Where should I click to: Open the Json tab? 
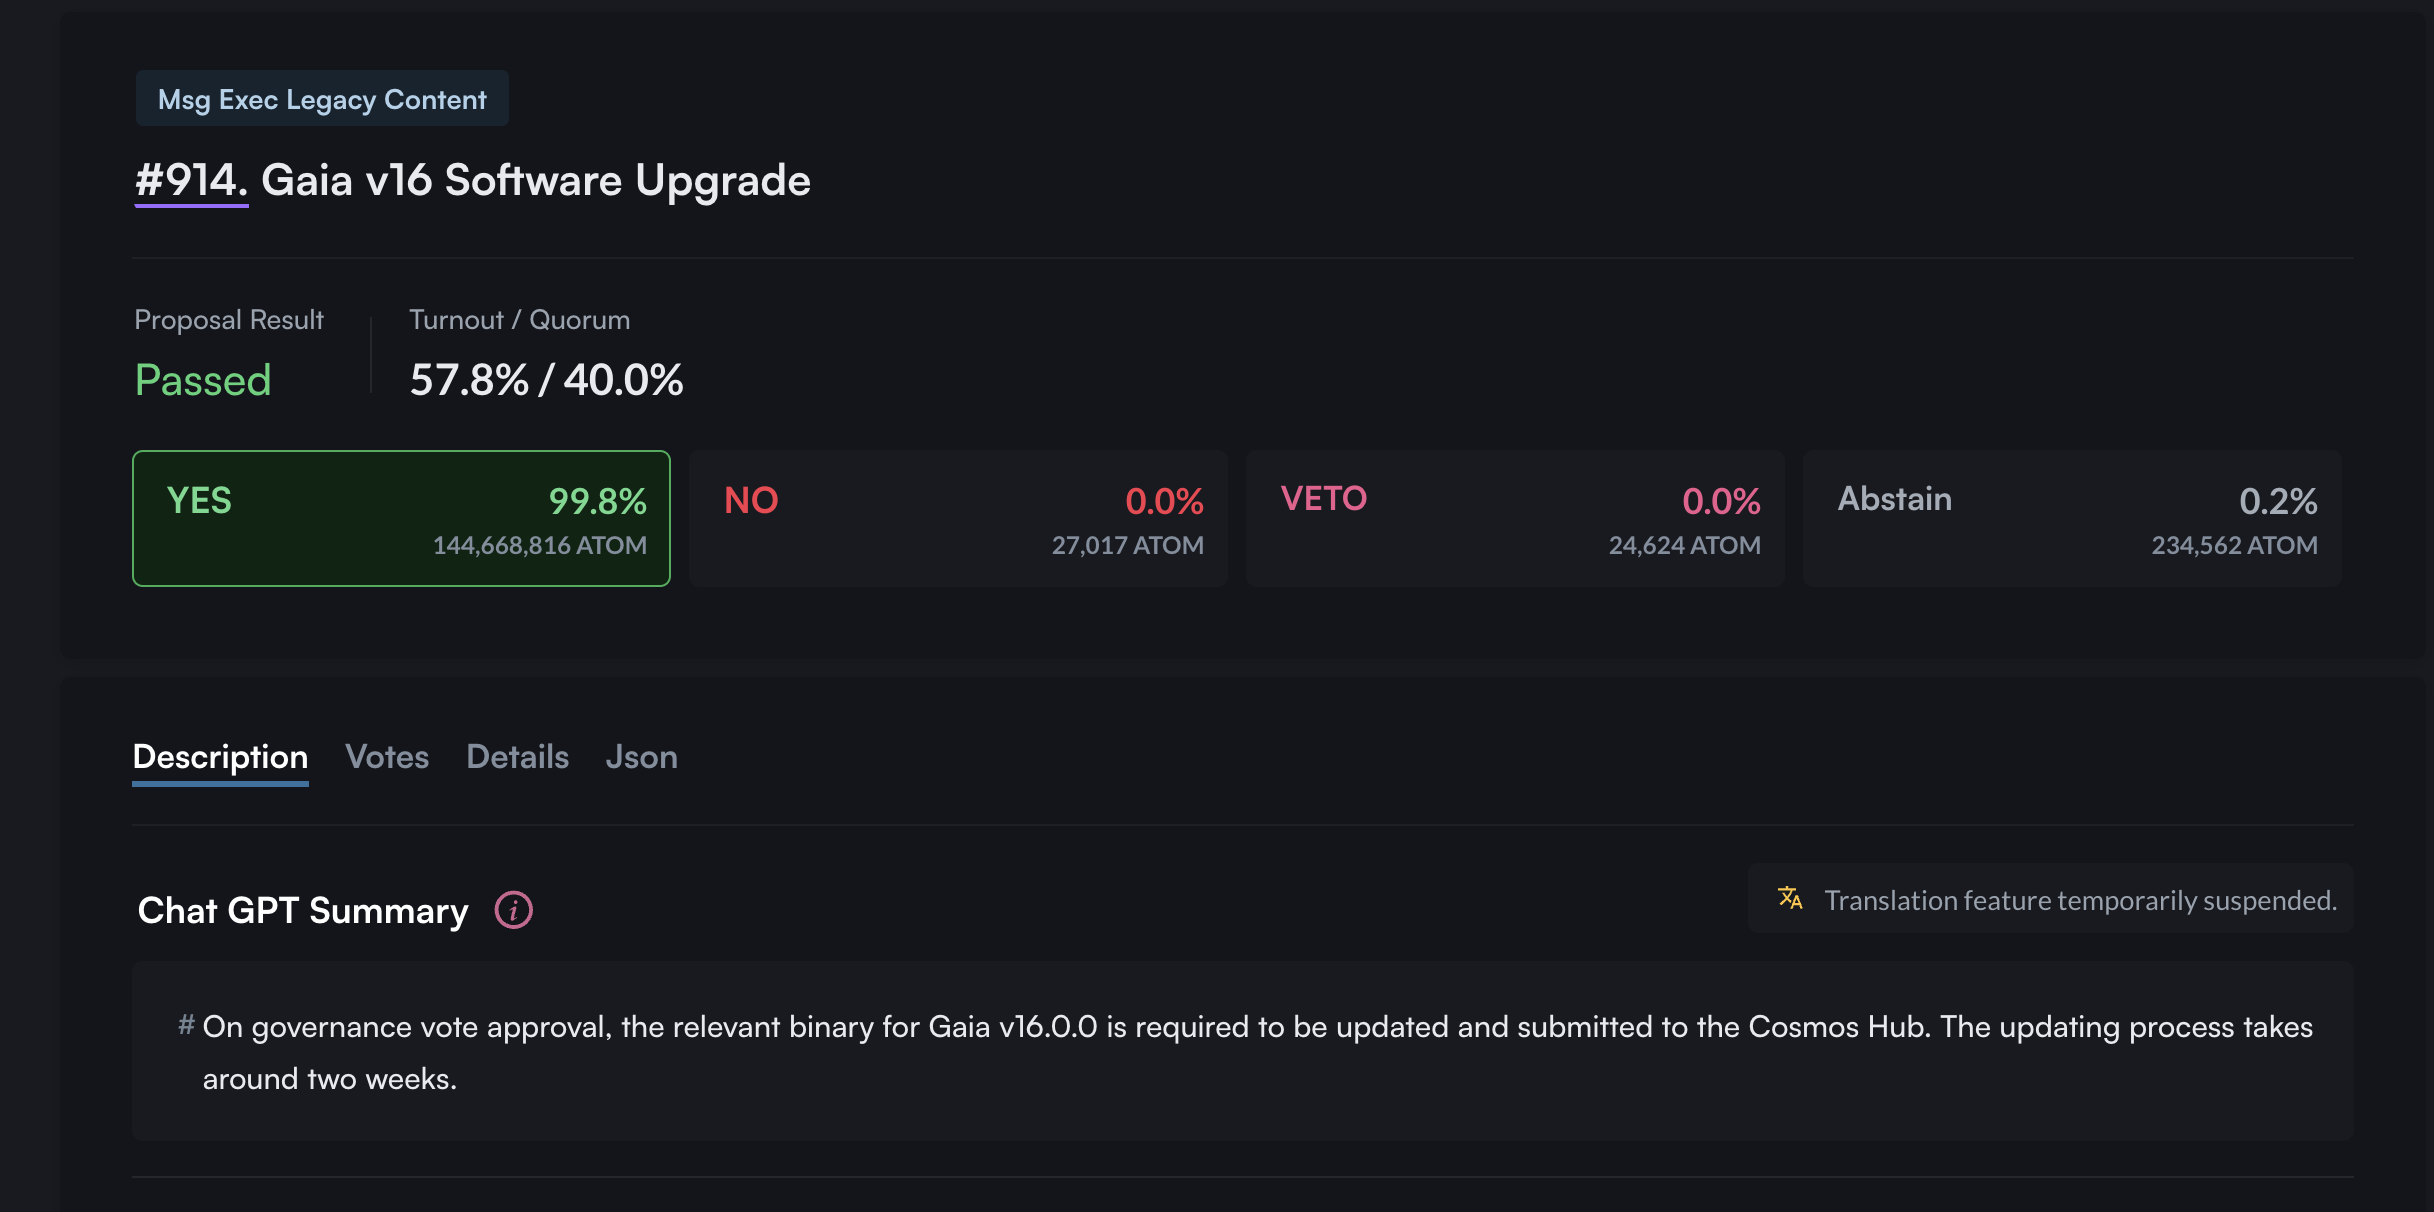641,757
